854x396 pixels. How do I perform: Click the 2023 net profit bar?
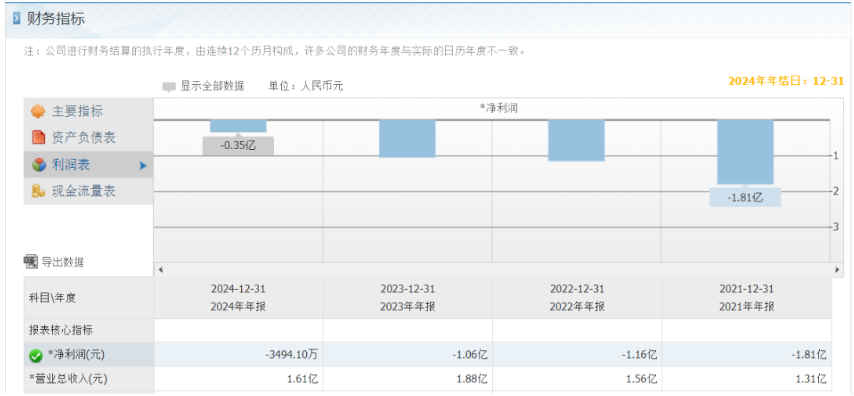pos(407,138)
